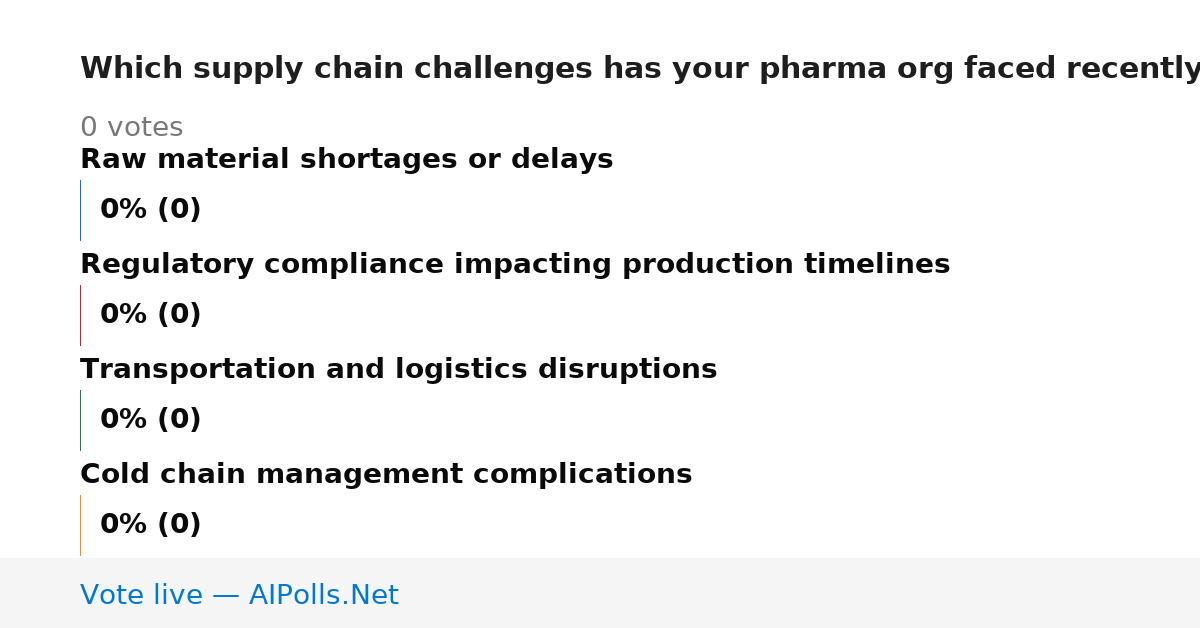Screen dimensions: 1200x628
Task: Click the green result bar for transportation
Action: click(x=80, y=420)
